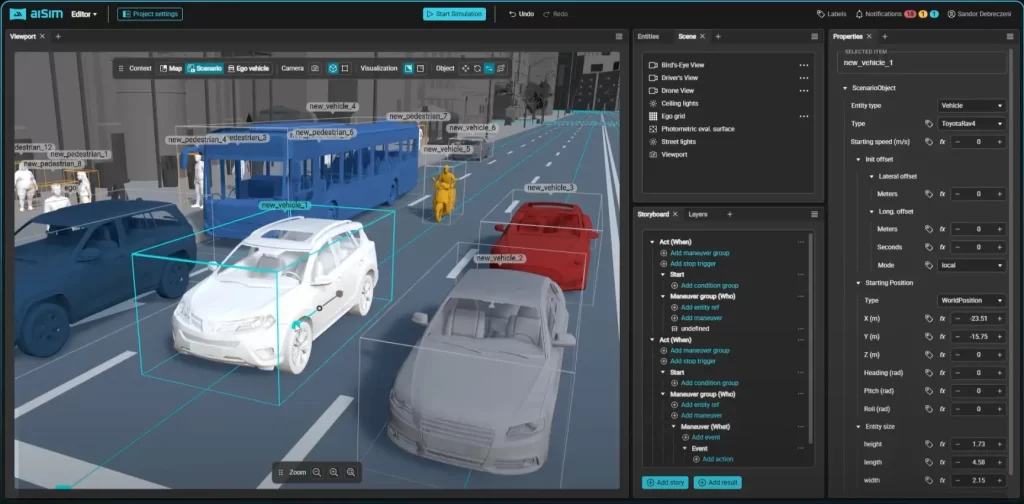Click the zoom out magnifier icon

[317, 472]
